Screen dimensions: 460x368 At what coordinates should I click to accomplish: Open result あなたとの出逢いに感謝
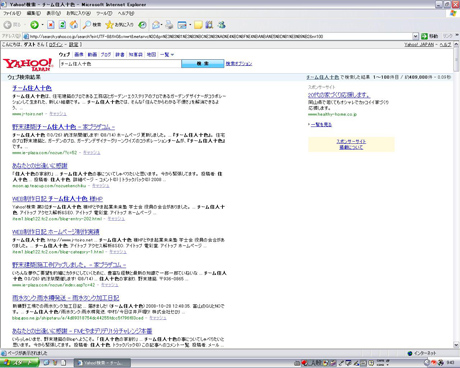(x=40, y=166)
